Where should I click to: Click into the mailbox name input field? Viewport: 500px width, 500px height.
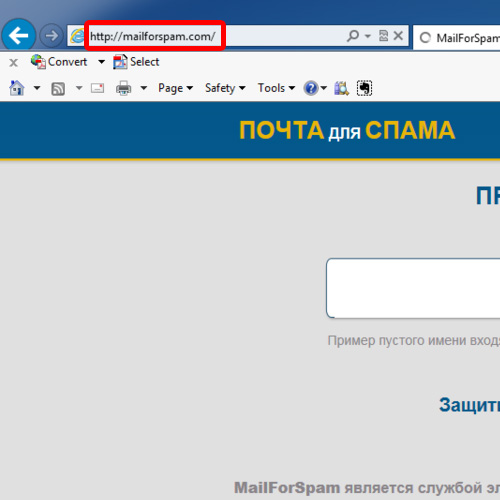tap(413, 288)
